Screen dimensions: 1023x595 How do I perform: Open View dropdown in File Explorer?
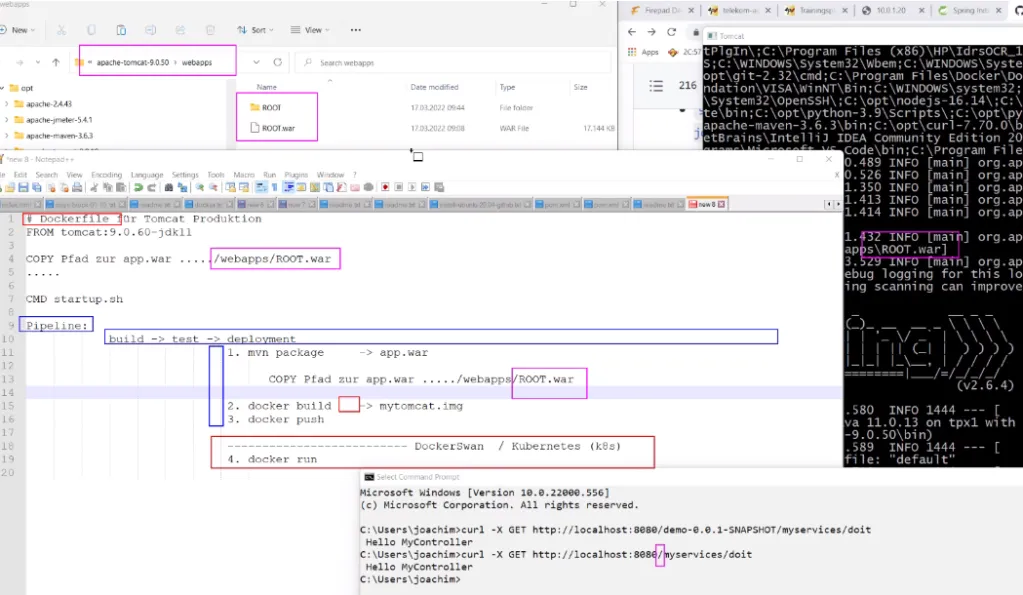tap(311, 30)
